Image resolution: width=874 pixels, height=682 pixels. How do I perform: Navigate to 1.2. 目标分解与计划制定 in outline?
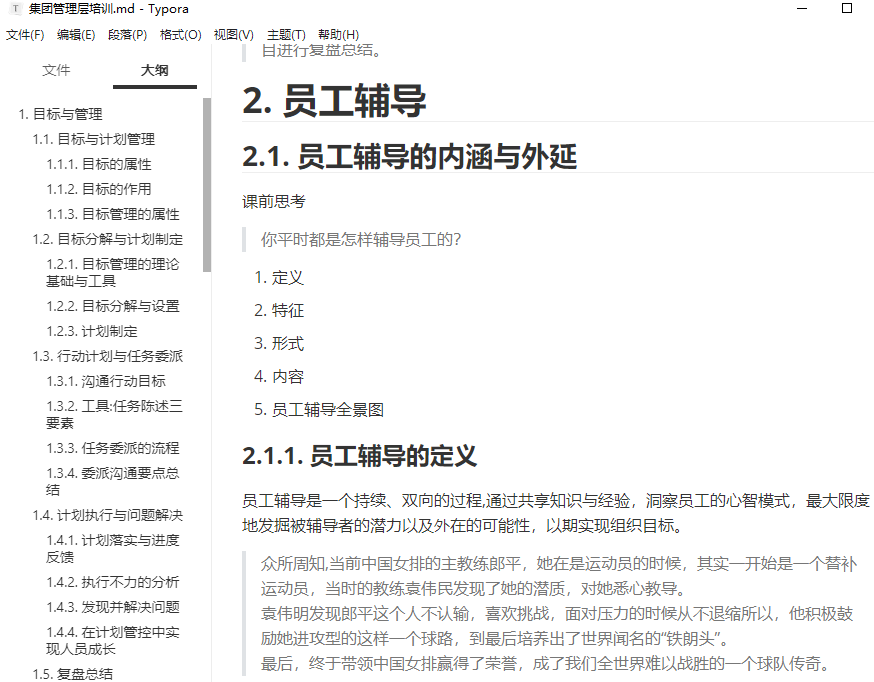(108, 240)
